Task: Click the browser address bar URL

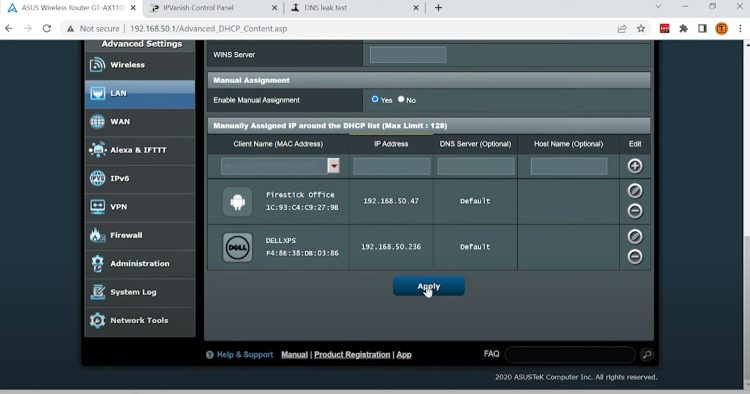Action: point(209,29)
